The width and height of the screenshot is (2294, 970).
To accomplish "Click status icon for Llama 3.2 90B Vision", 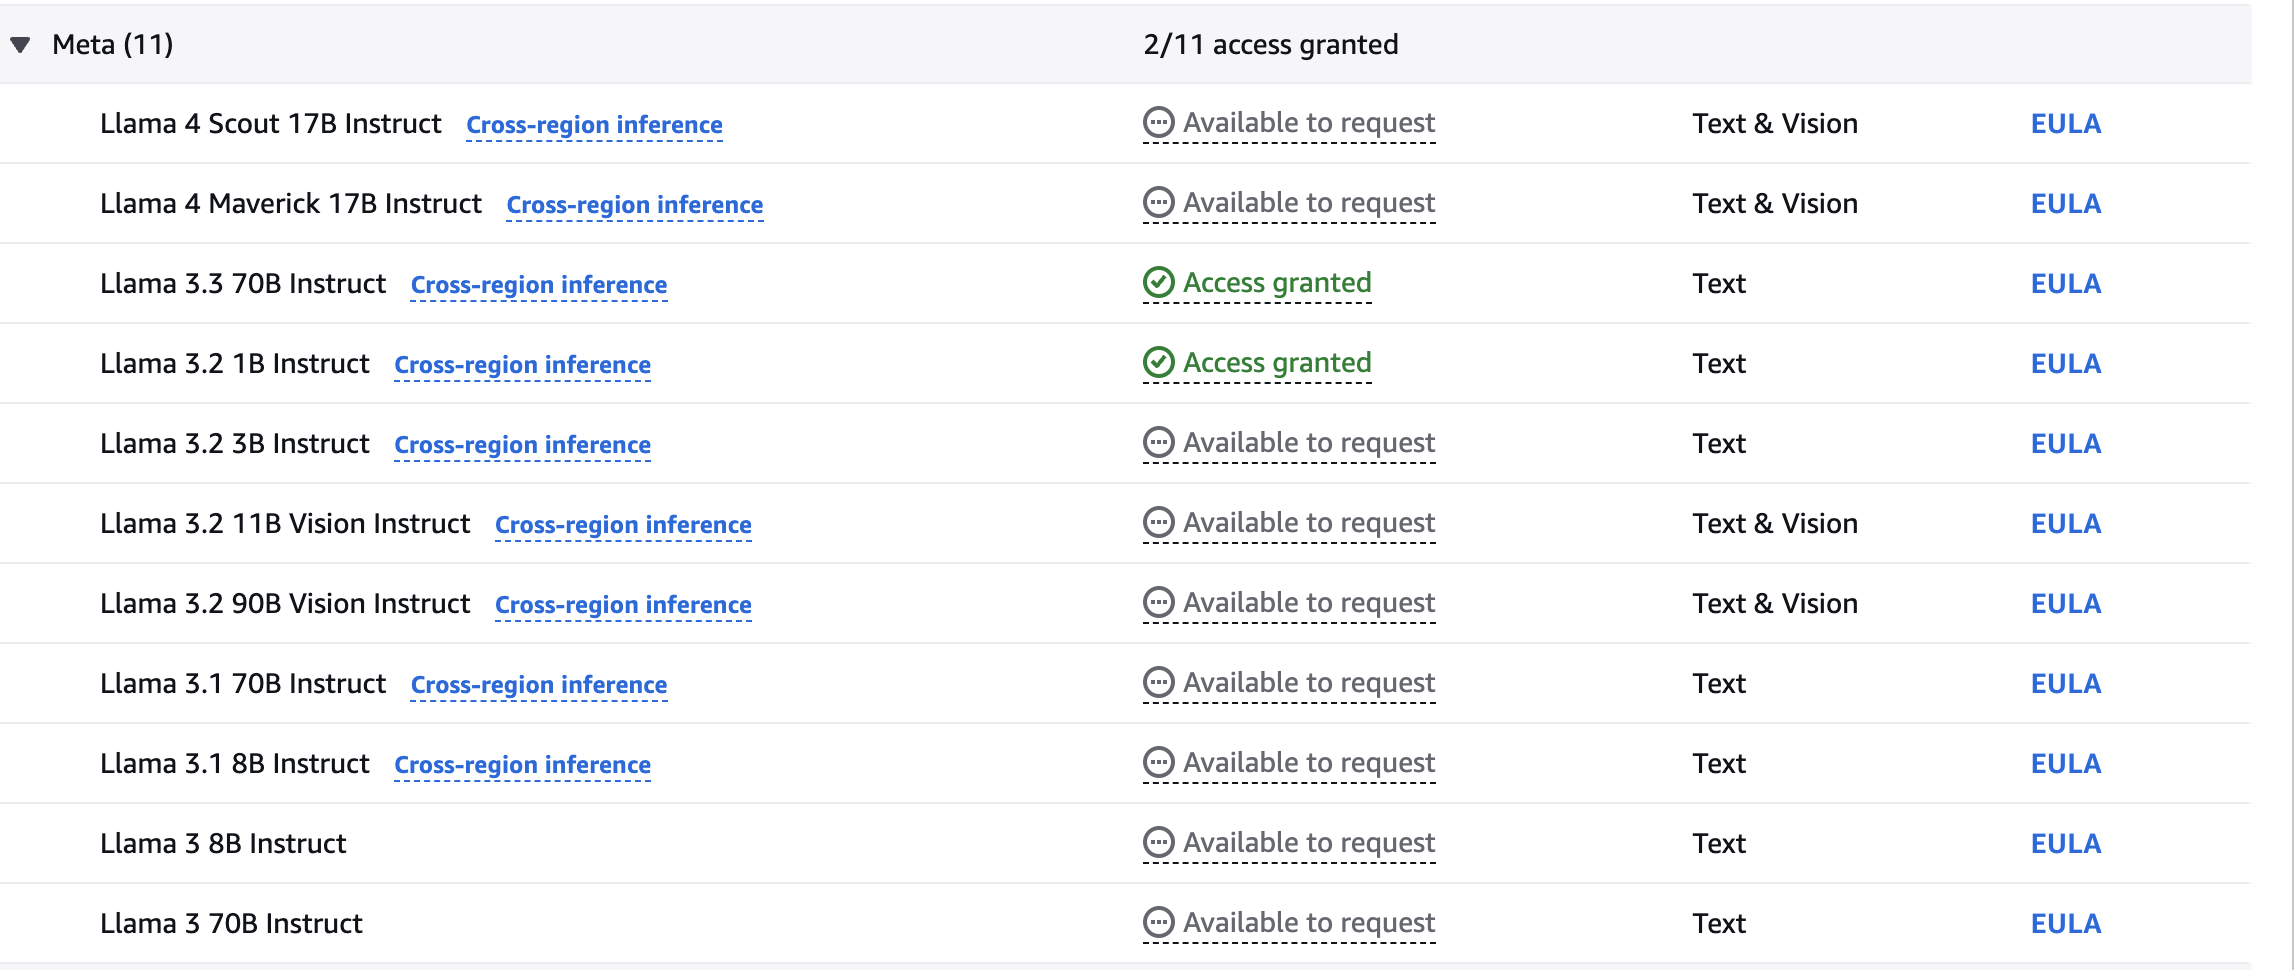I will click(x=1158, y=603).
